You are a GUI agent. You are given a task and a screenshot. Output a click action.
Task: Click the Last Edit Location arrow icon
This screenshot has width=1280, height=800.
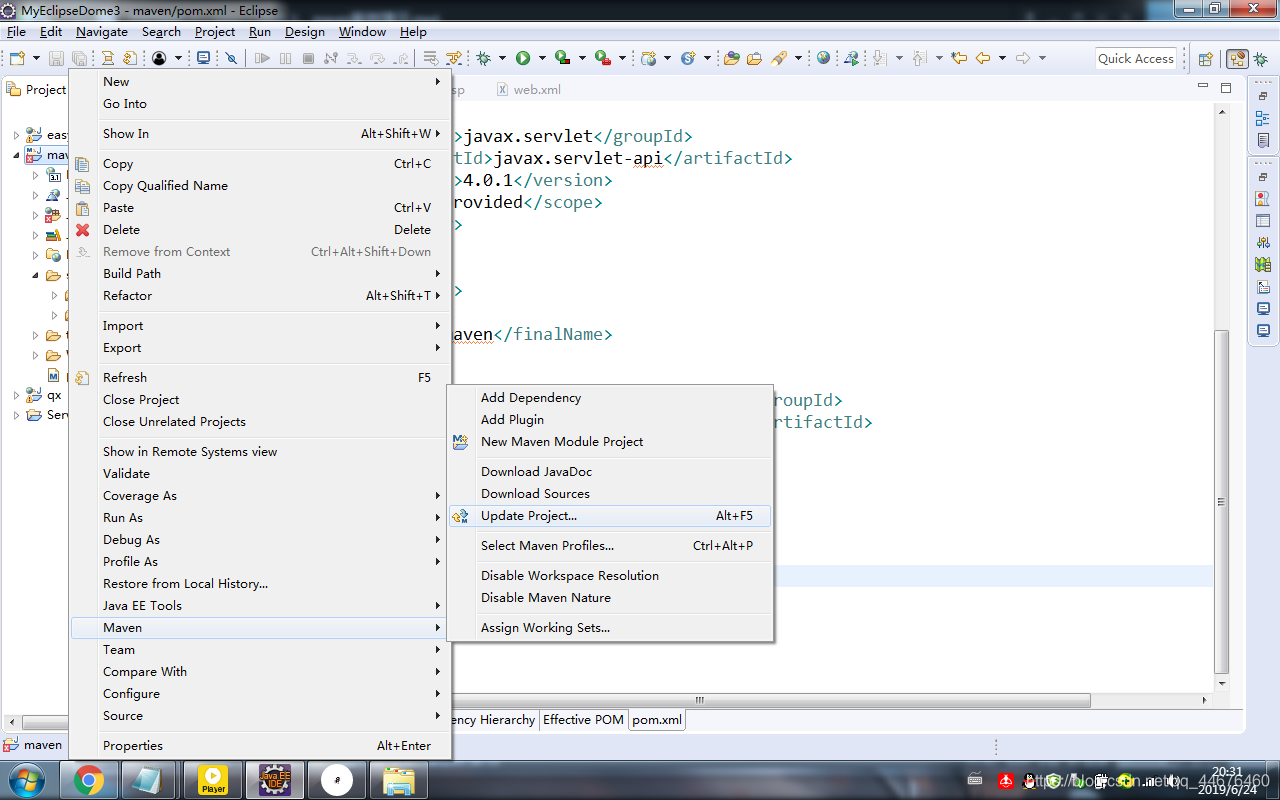[959, 58]
